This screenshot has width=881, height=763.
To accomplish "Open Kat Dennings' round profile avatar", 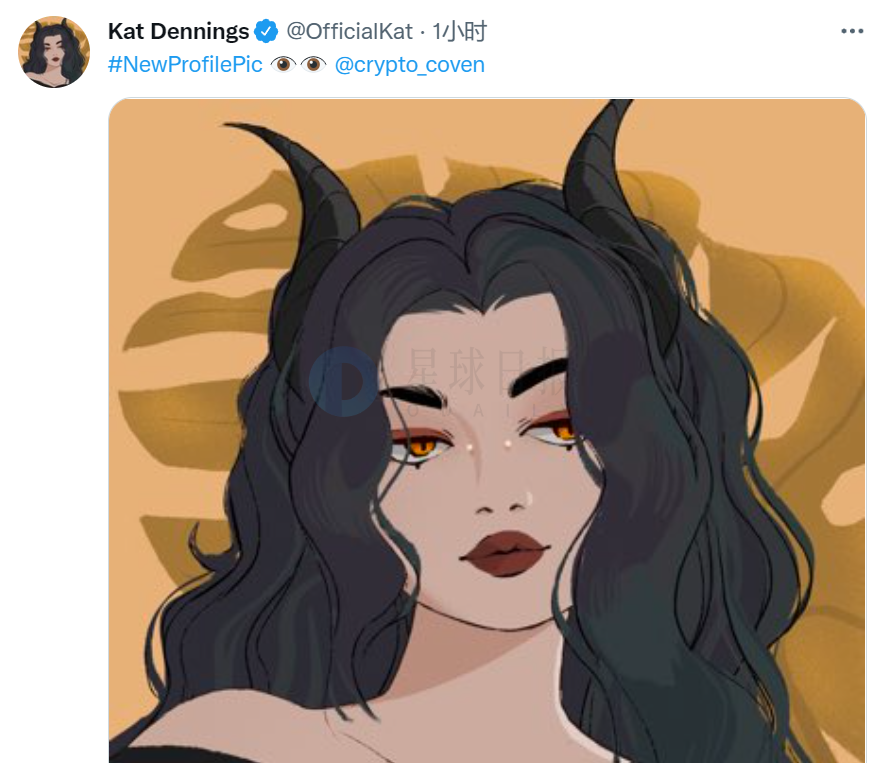I will (54, 52).
